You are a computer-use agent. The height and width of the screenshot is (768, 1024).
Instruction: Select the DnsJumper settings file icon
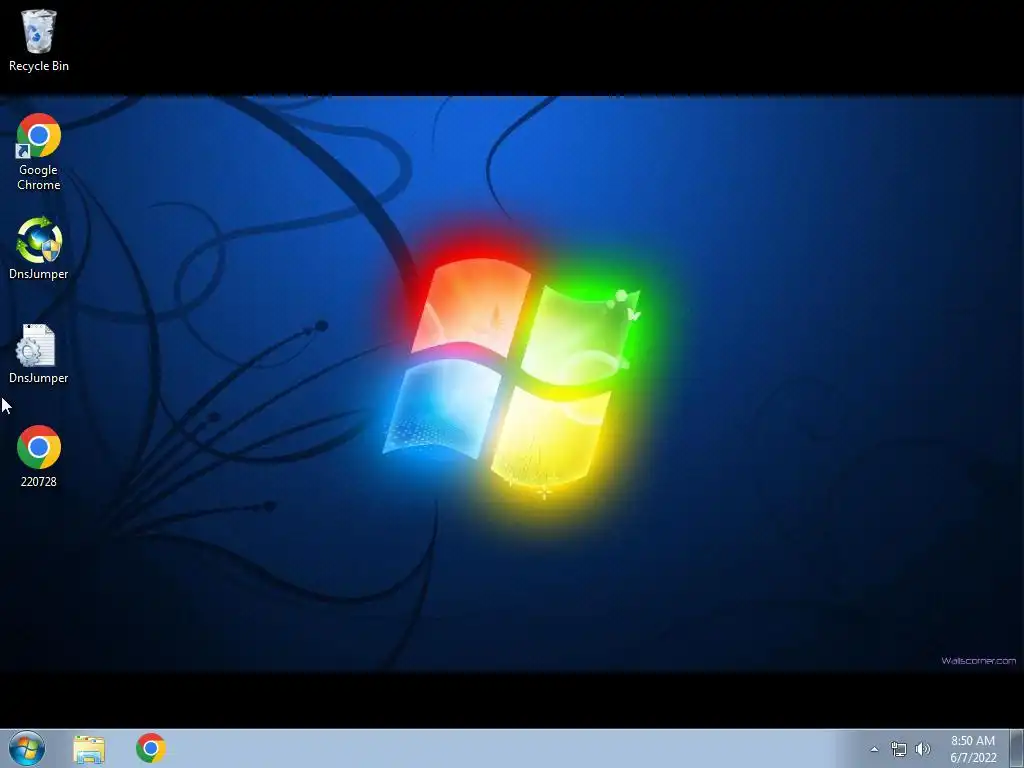39,353
